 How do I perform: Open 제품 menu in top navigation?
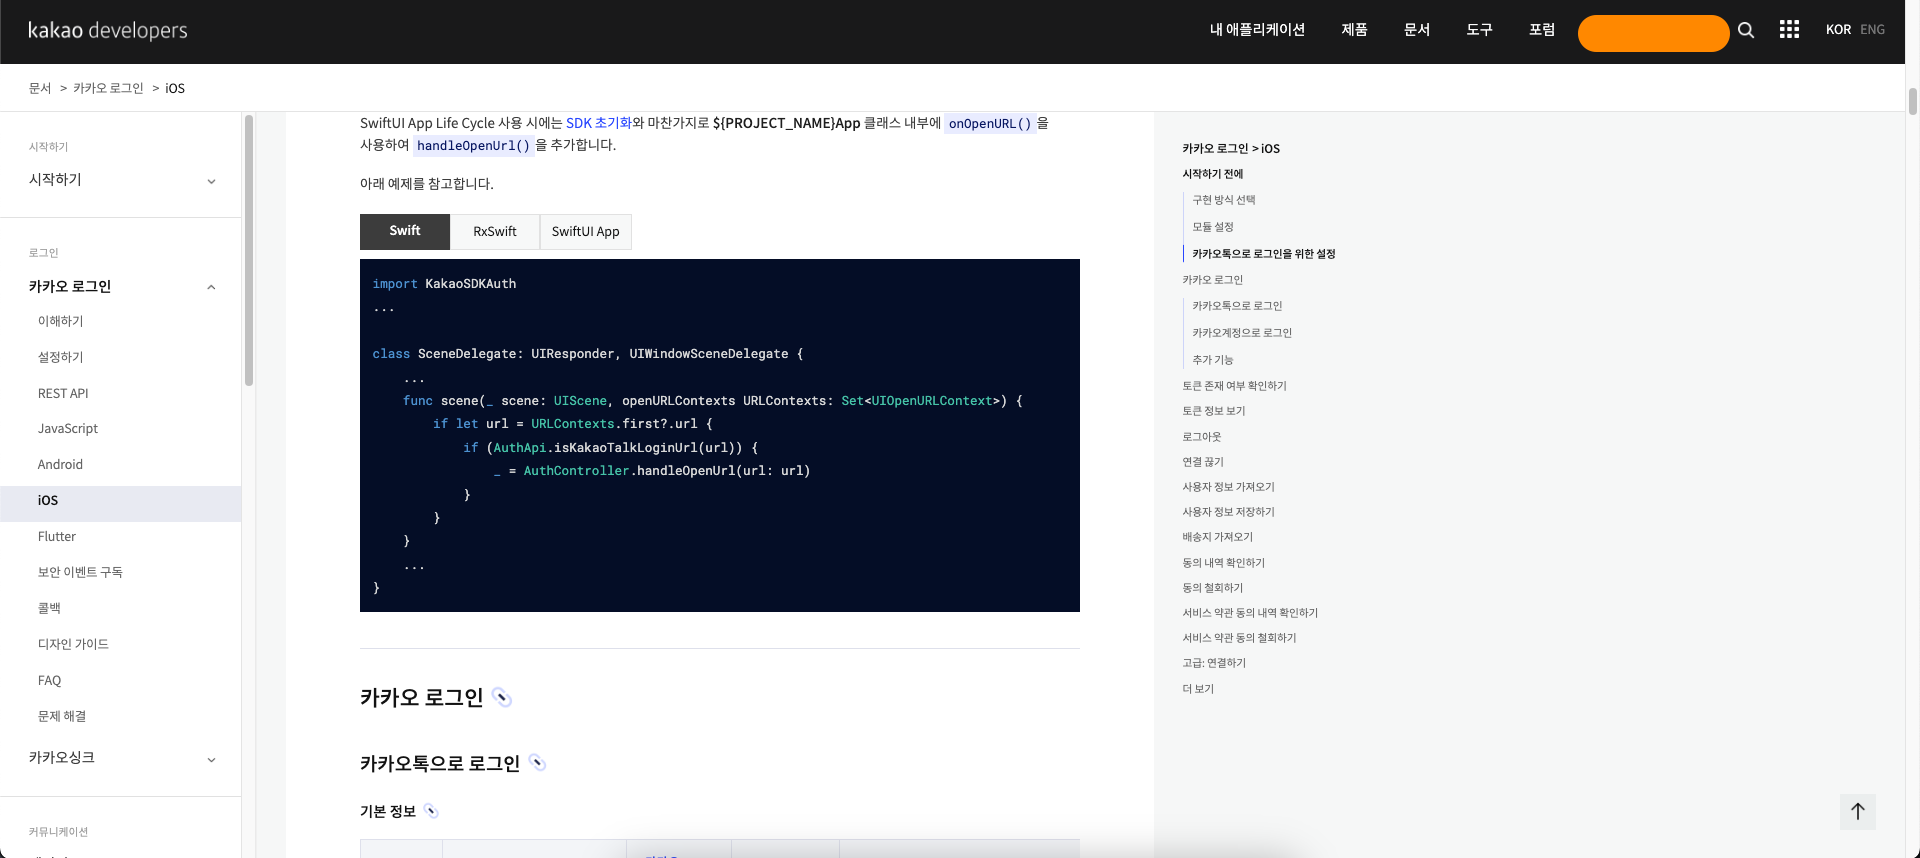point(1354,30)
